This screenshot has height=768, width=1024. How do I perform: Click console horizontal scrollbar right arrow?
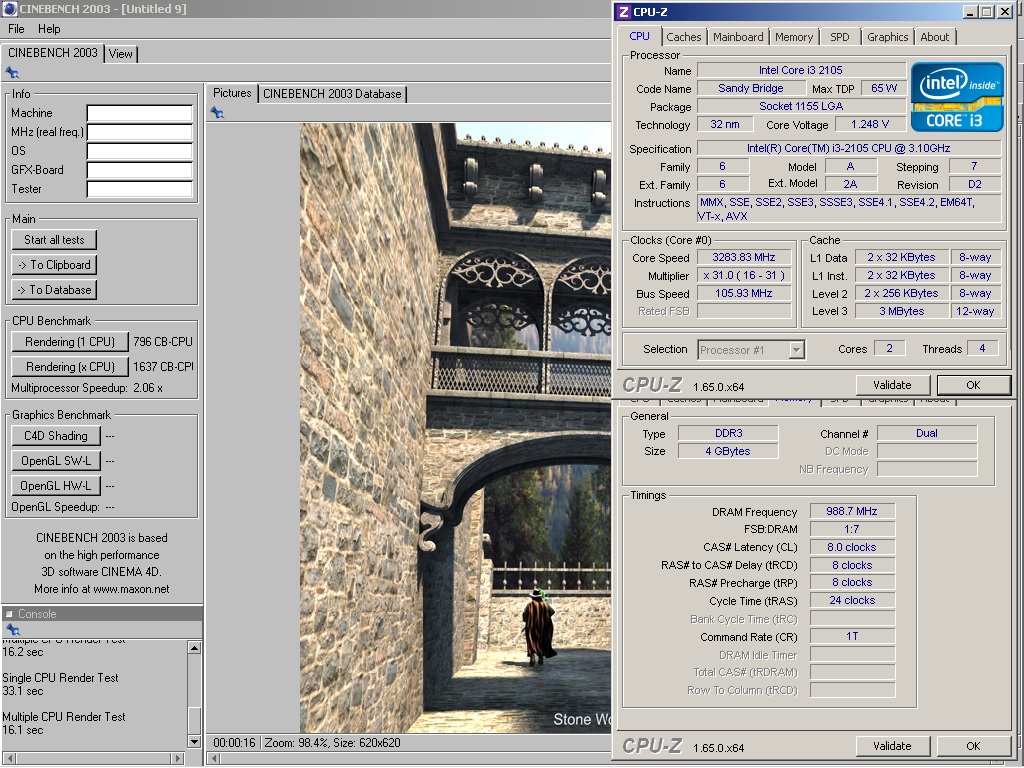click(x=178, y=758)
